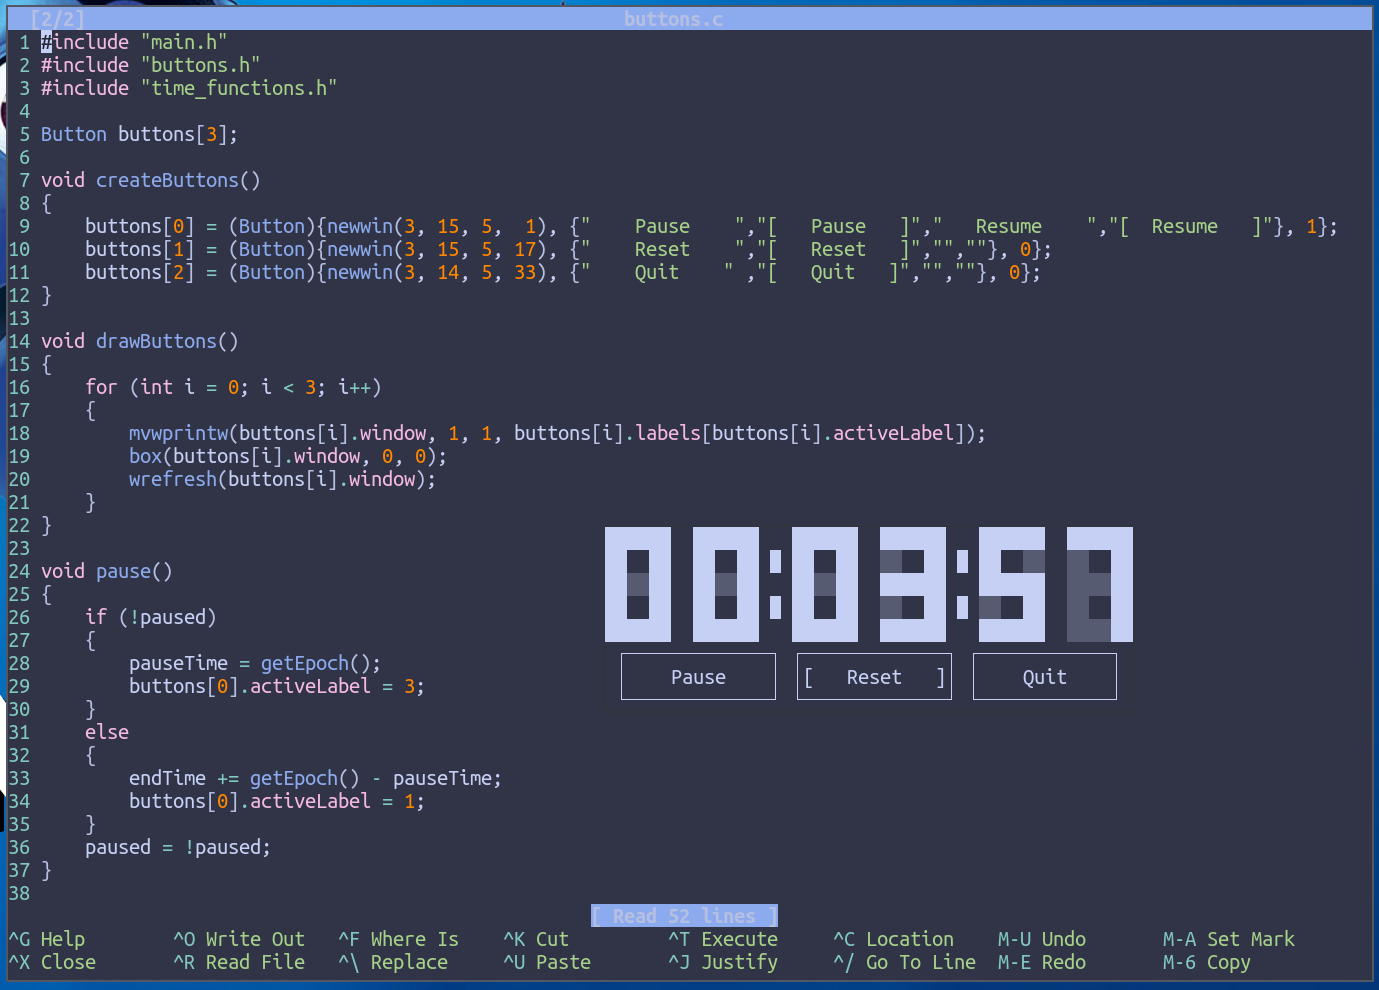Click the ^C Location shortcut

coord(894,939)
